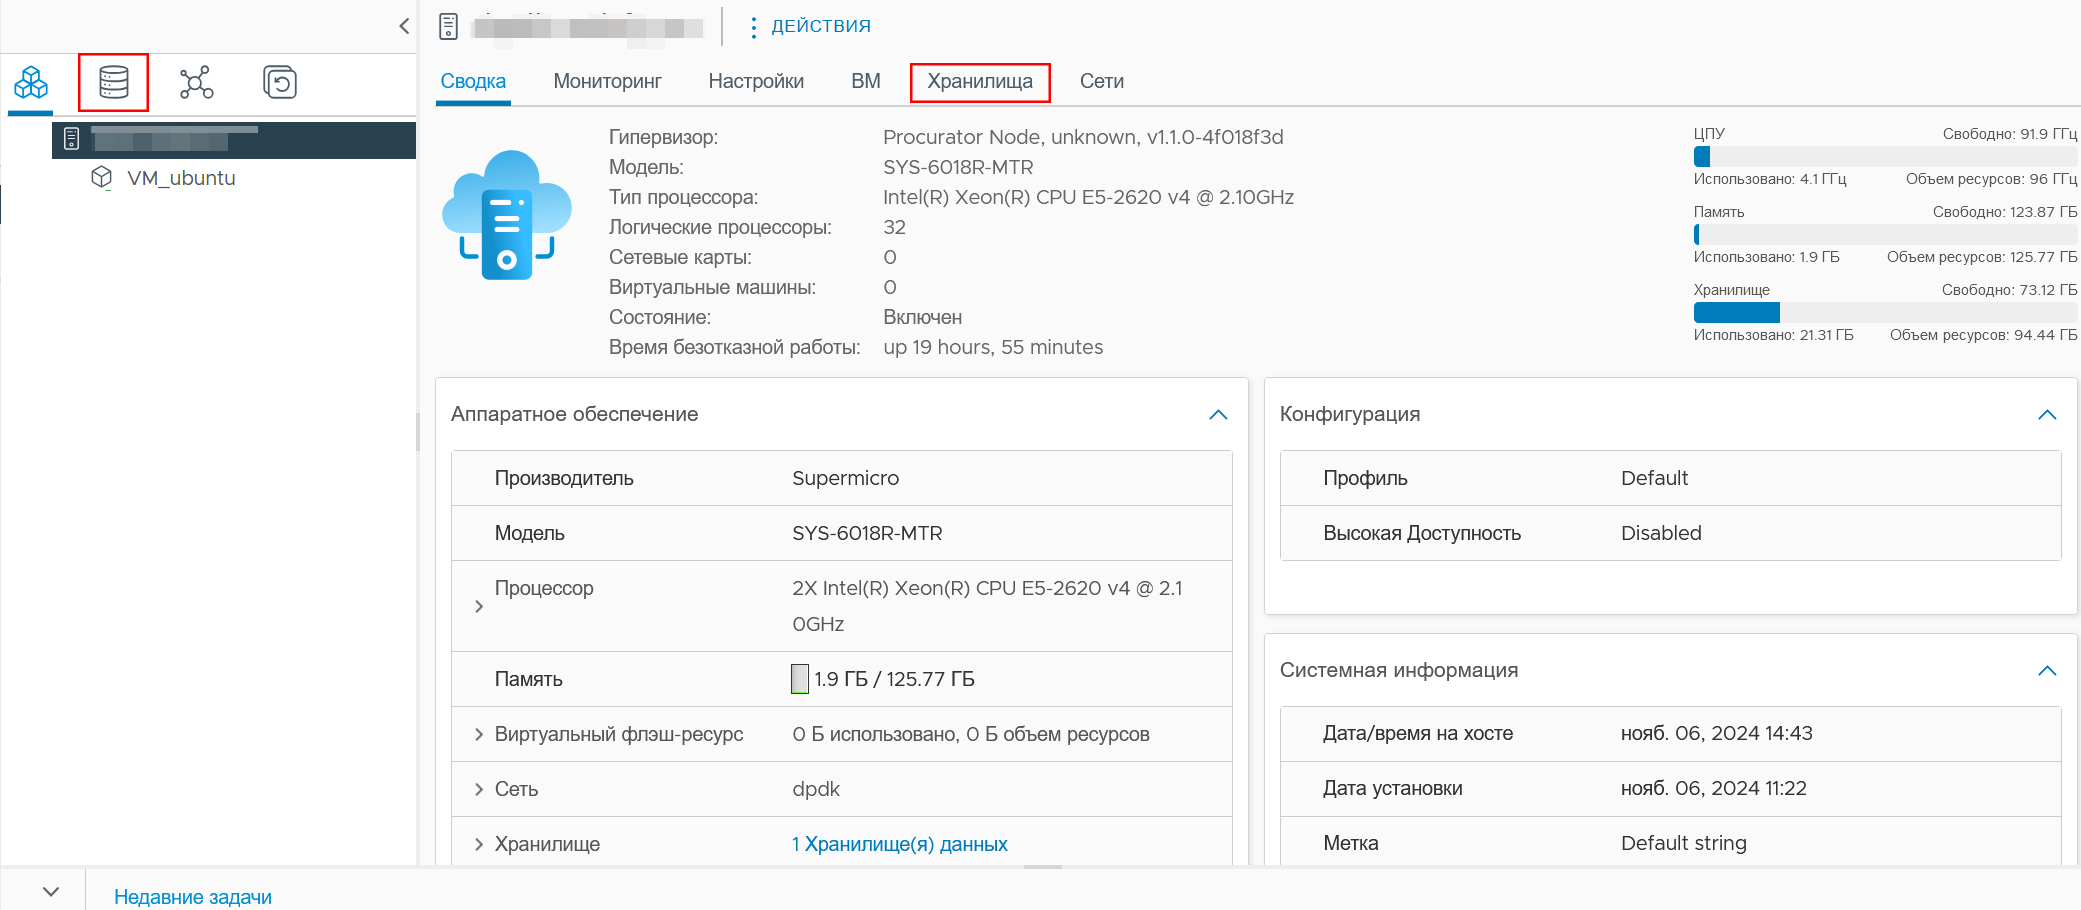
Task: Open the ВМ tab
Action: 866,81
